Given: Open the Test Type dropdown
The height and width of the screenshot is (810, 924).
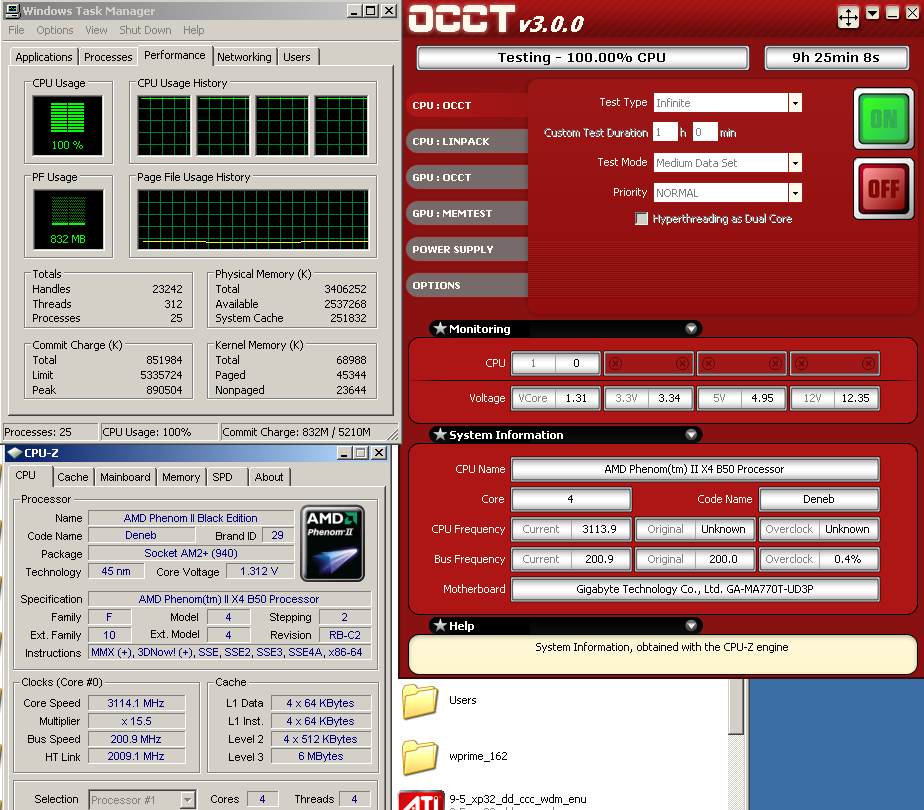Looking at the screenshot, I should 795,103.
